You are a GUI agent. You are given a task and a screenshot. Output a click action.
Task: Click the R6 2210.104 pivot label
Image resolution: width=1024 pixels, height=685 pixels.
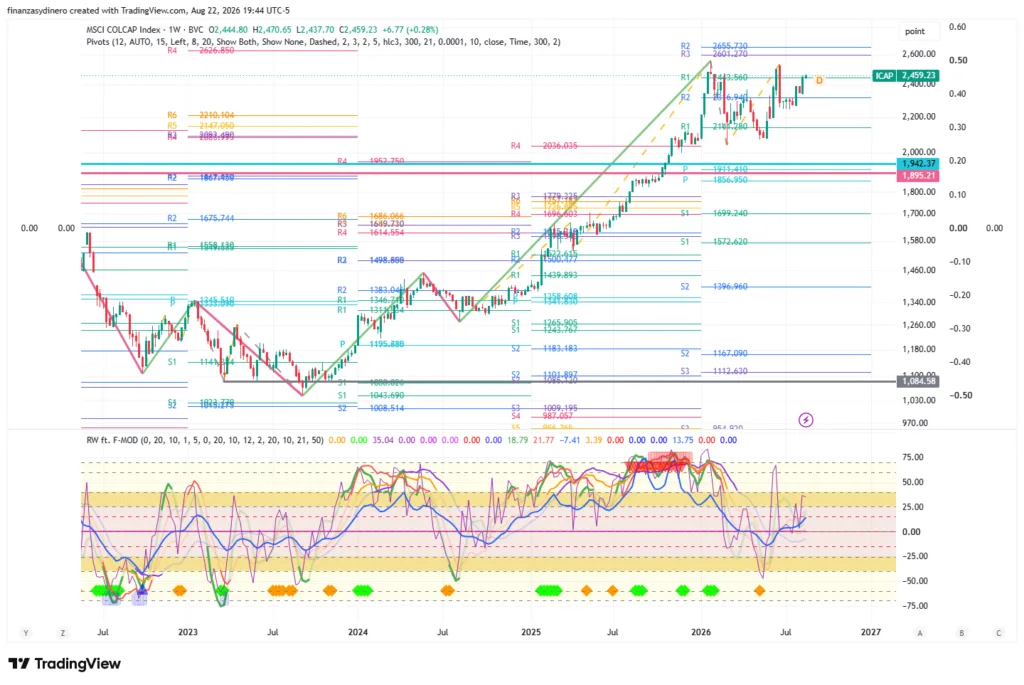coord(200,115)
